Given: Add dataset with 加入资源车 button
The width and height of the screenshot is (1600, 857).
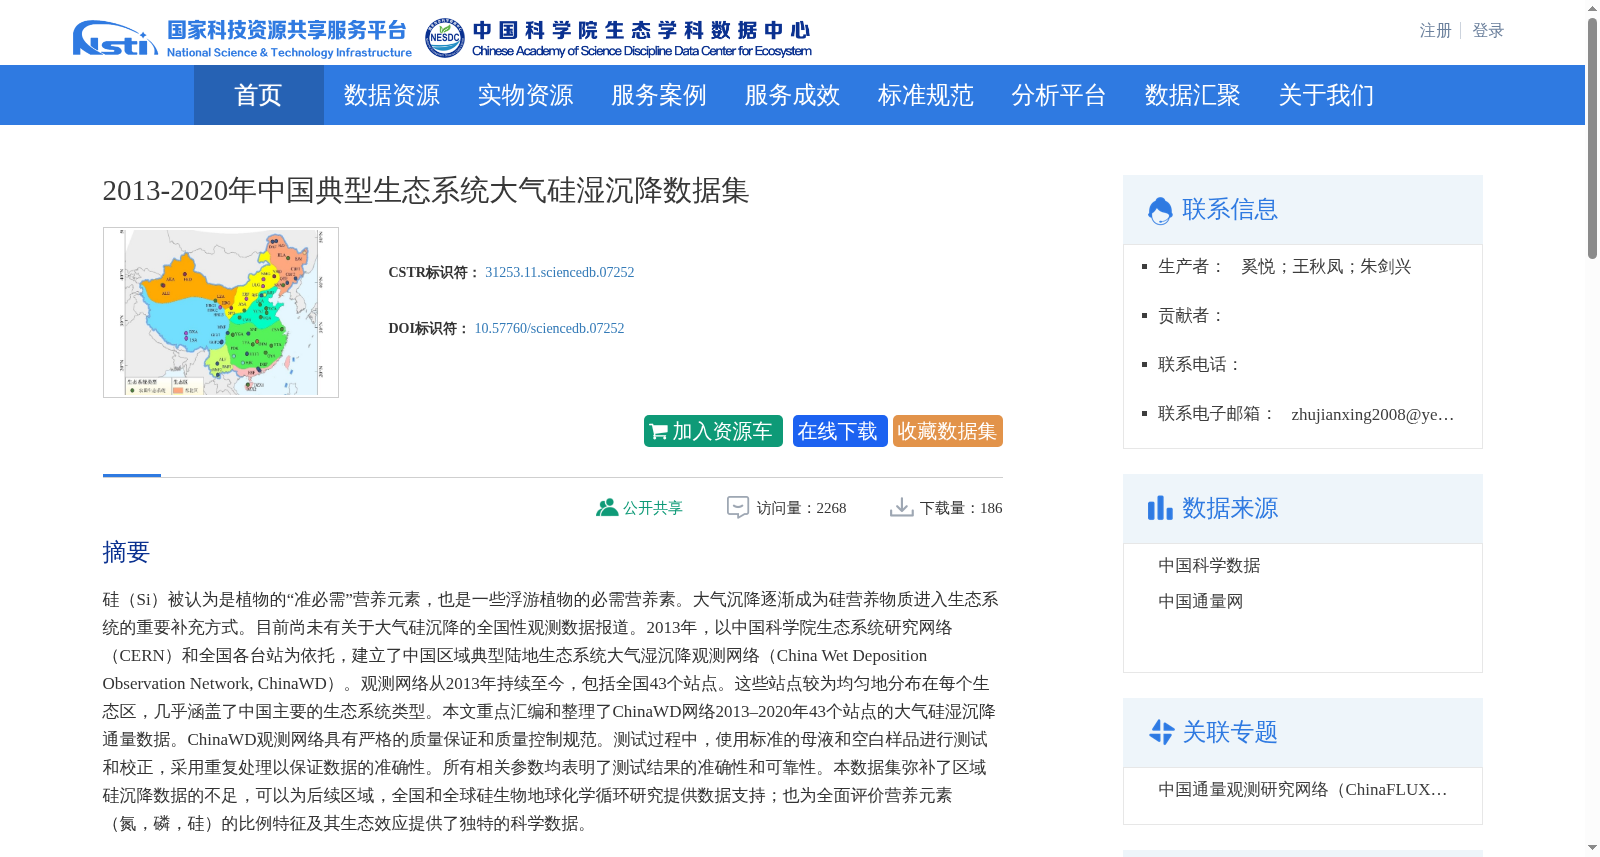Looking at the screenshot, I should click(x=713, y=431).
